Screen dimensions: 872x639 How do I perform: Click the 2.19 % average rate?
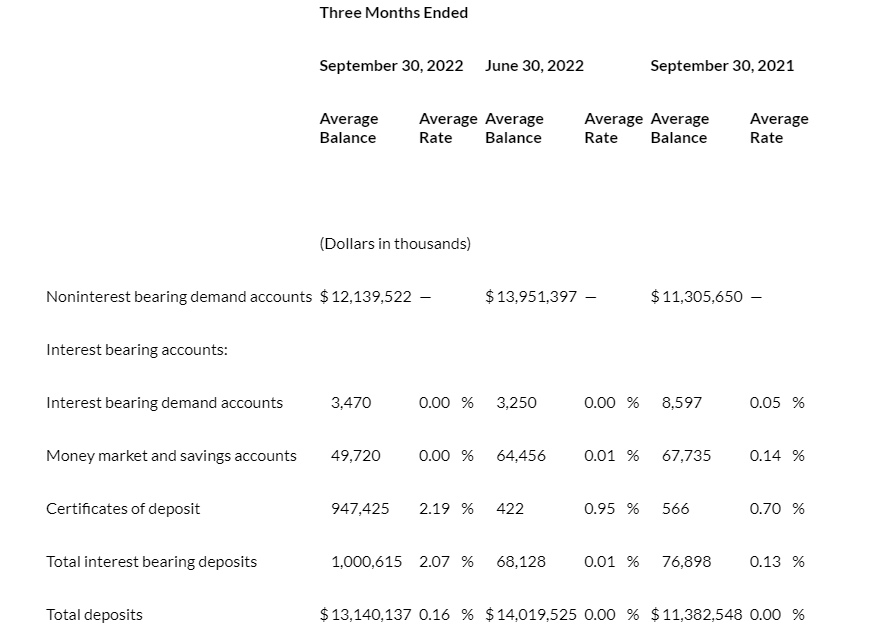446,509
